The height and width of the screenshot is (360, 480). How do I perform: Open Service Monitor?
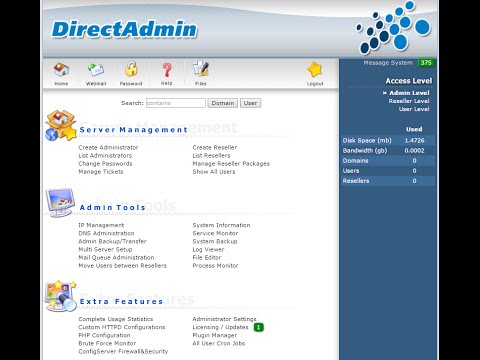tap(215, 233)
